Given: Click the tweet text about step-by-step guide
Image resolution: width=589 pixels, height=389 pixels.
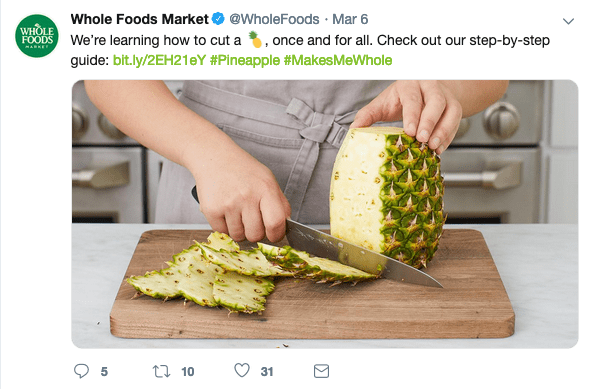Looking at the screenshot, I should click(310, 50).
